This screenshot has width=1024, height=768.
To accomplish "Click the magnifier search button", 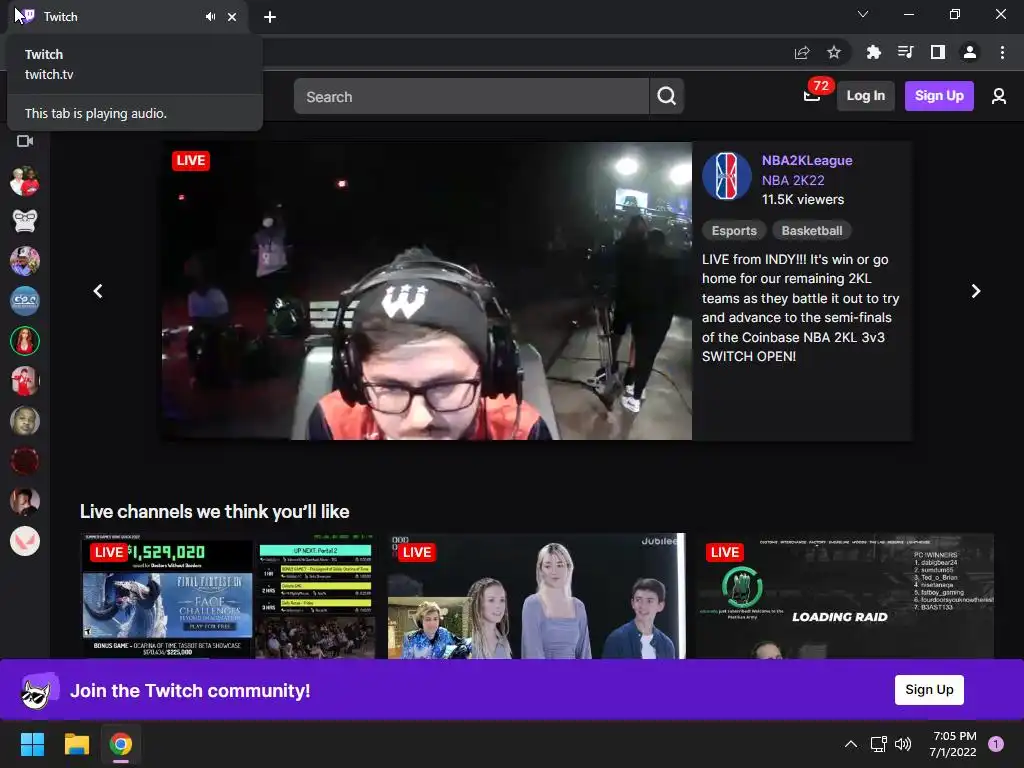I will coord(667,97).
